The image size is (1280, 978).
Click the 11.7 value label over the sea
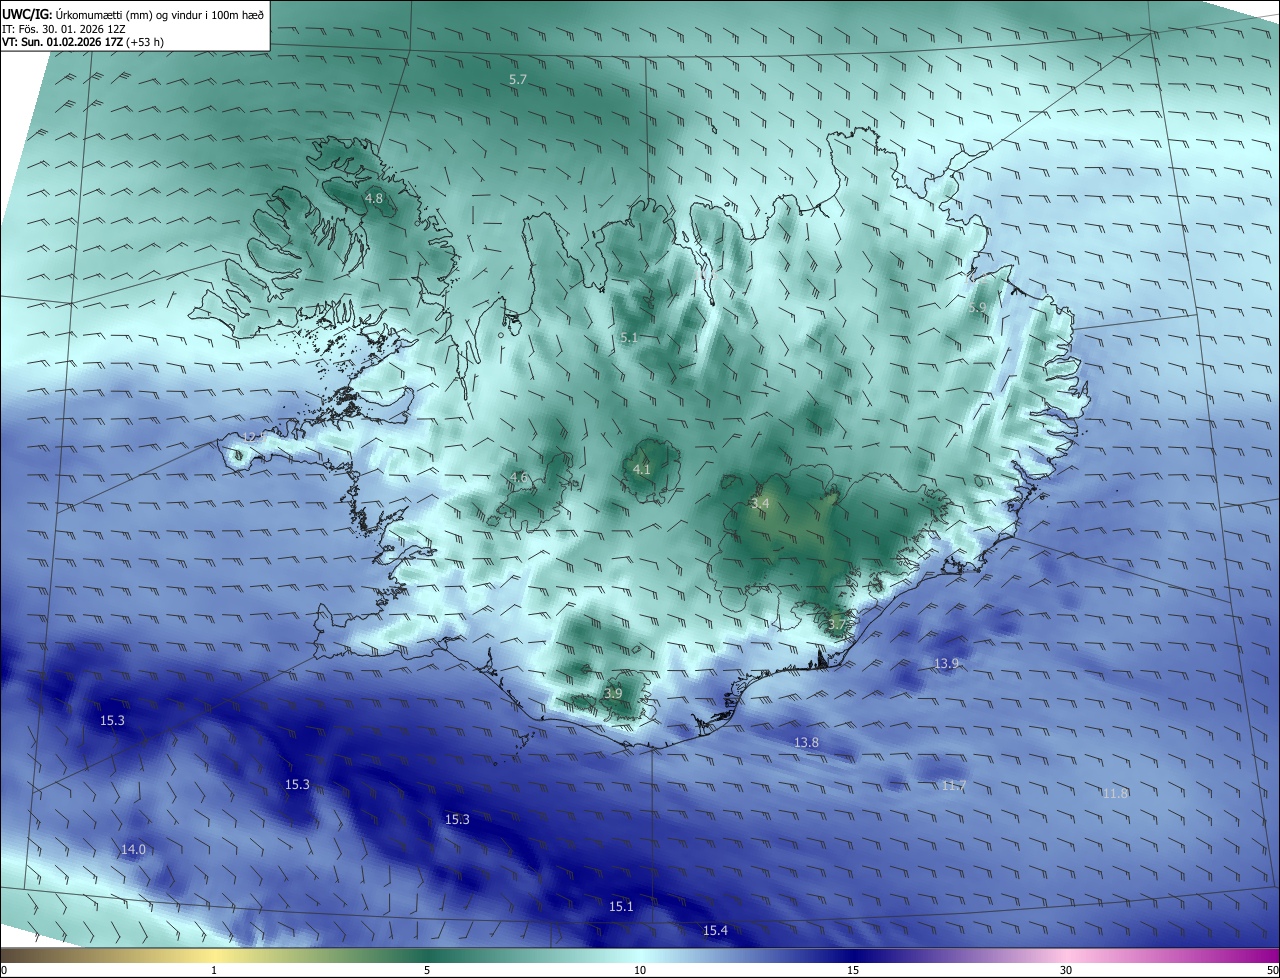(954, 786)
